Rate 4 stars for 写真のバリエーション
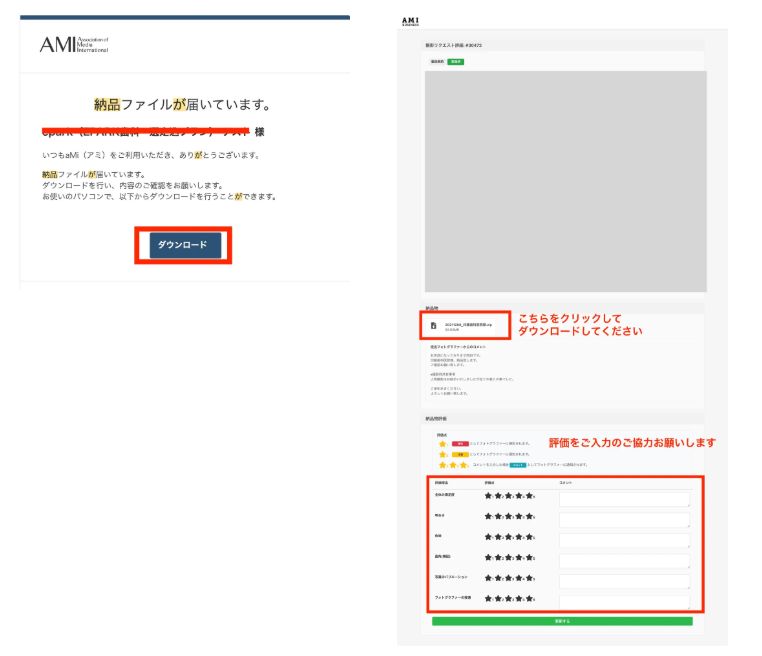 pyautogui.click(x=519, y=578)
